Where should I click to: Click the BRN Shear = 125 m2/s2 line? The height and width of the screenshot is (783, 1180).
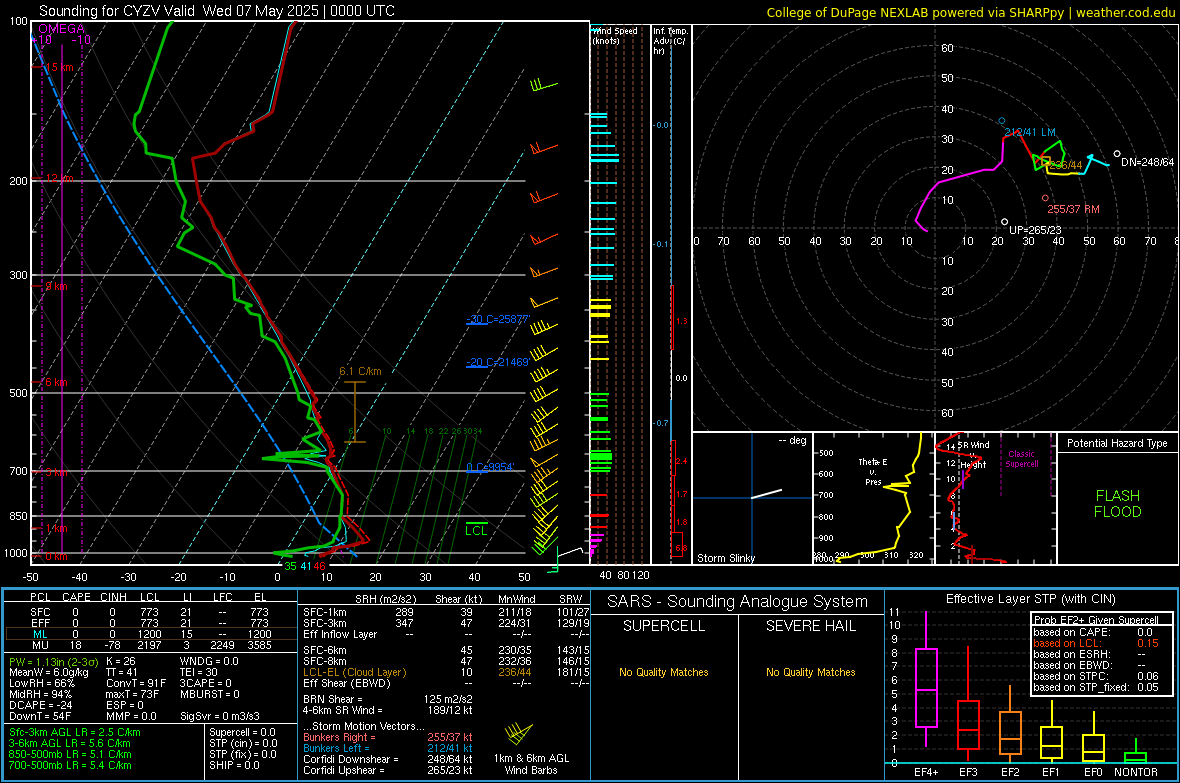click(388, 699)
